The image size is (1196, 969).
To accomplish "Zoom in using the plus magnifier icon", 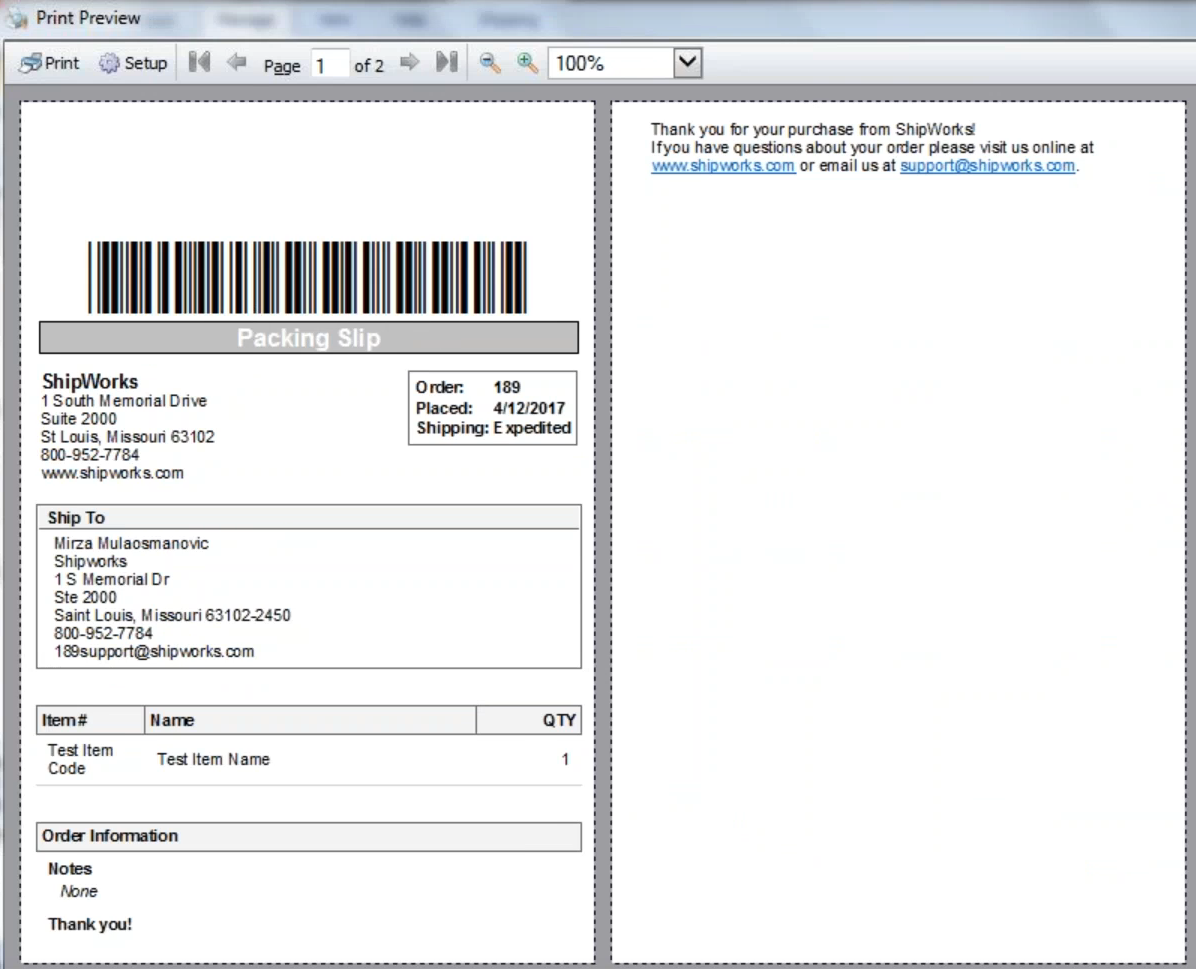I will click(x=524, y=61).
